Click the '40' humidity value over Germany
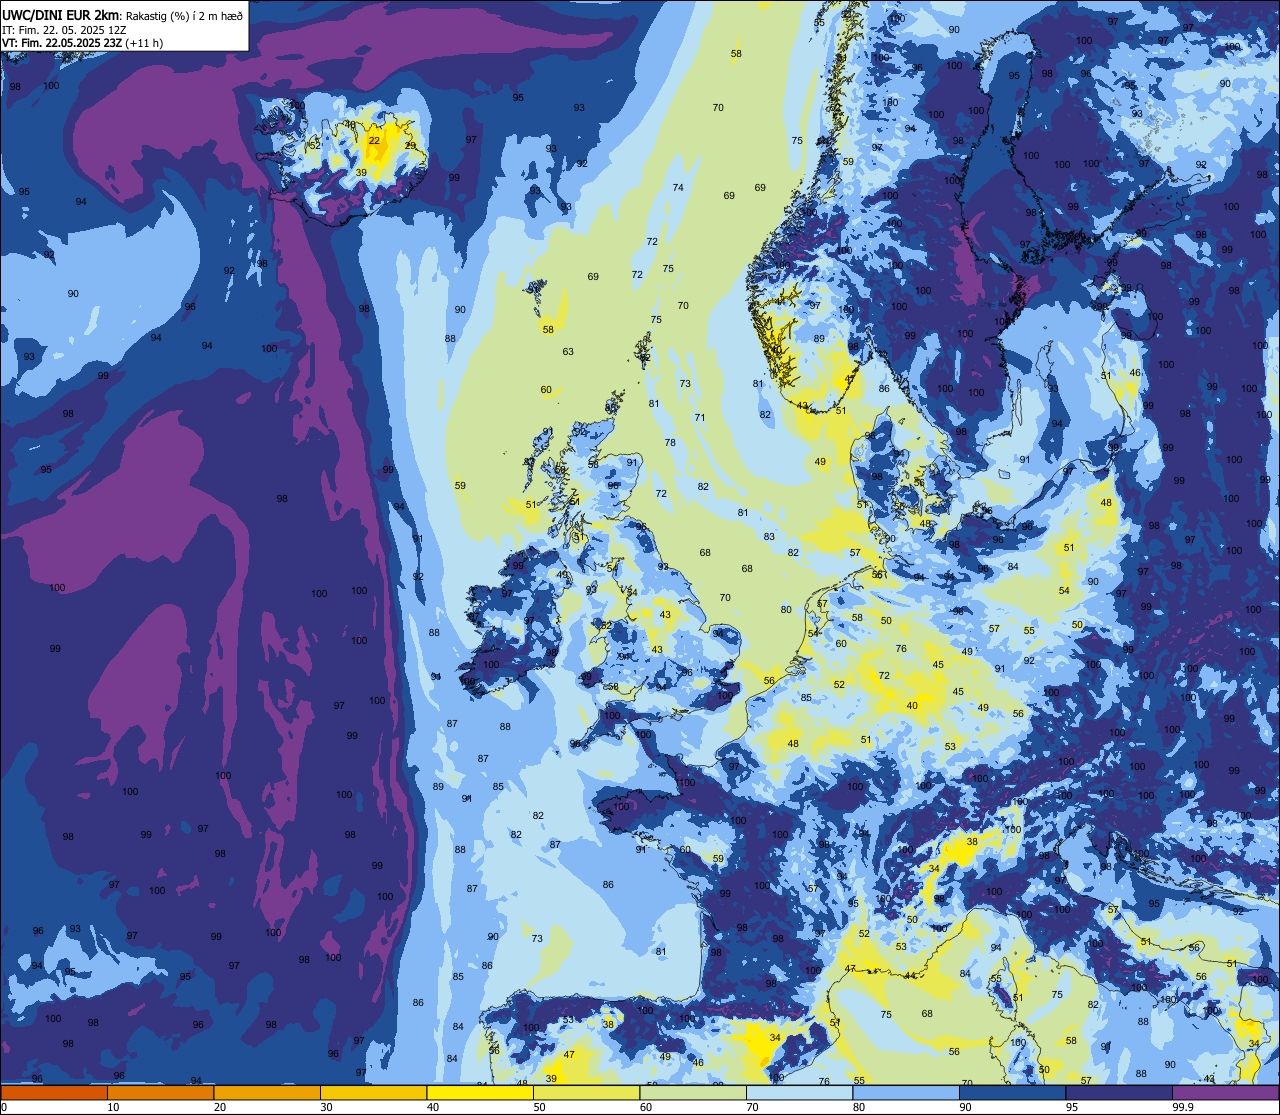Screen dimensions: 1280x1115 (x=911, y=706)
